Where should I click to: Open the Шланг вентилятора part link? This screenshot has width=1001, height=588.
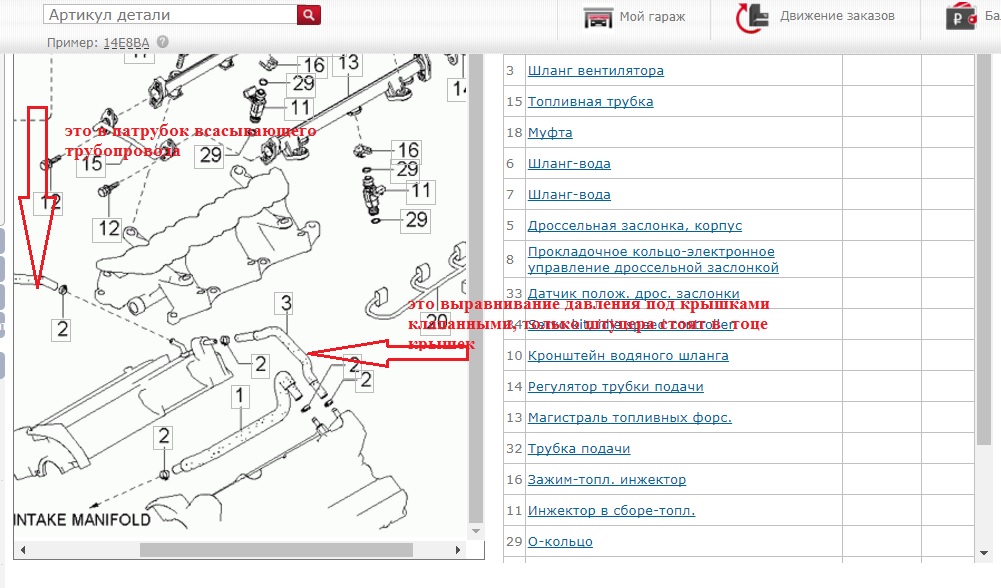[x=595, y=71]
